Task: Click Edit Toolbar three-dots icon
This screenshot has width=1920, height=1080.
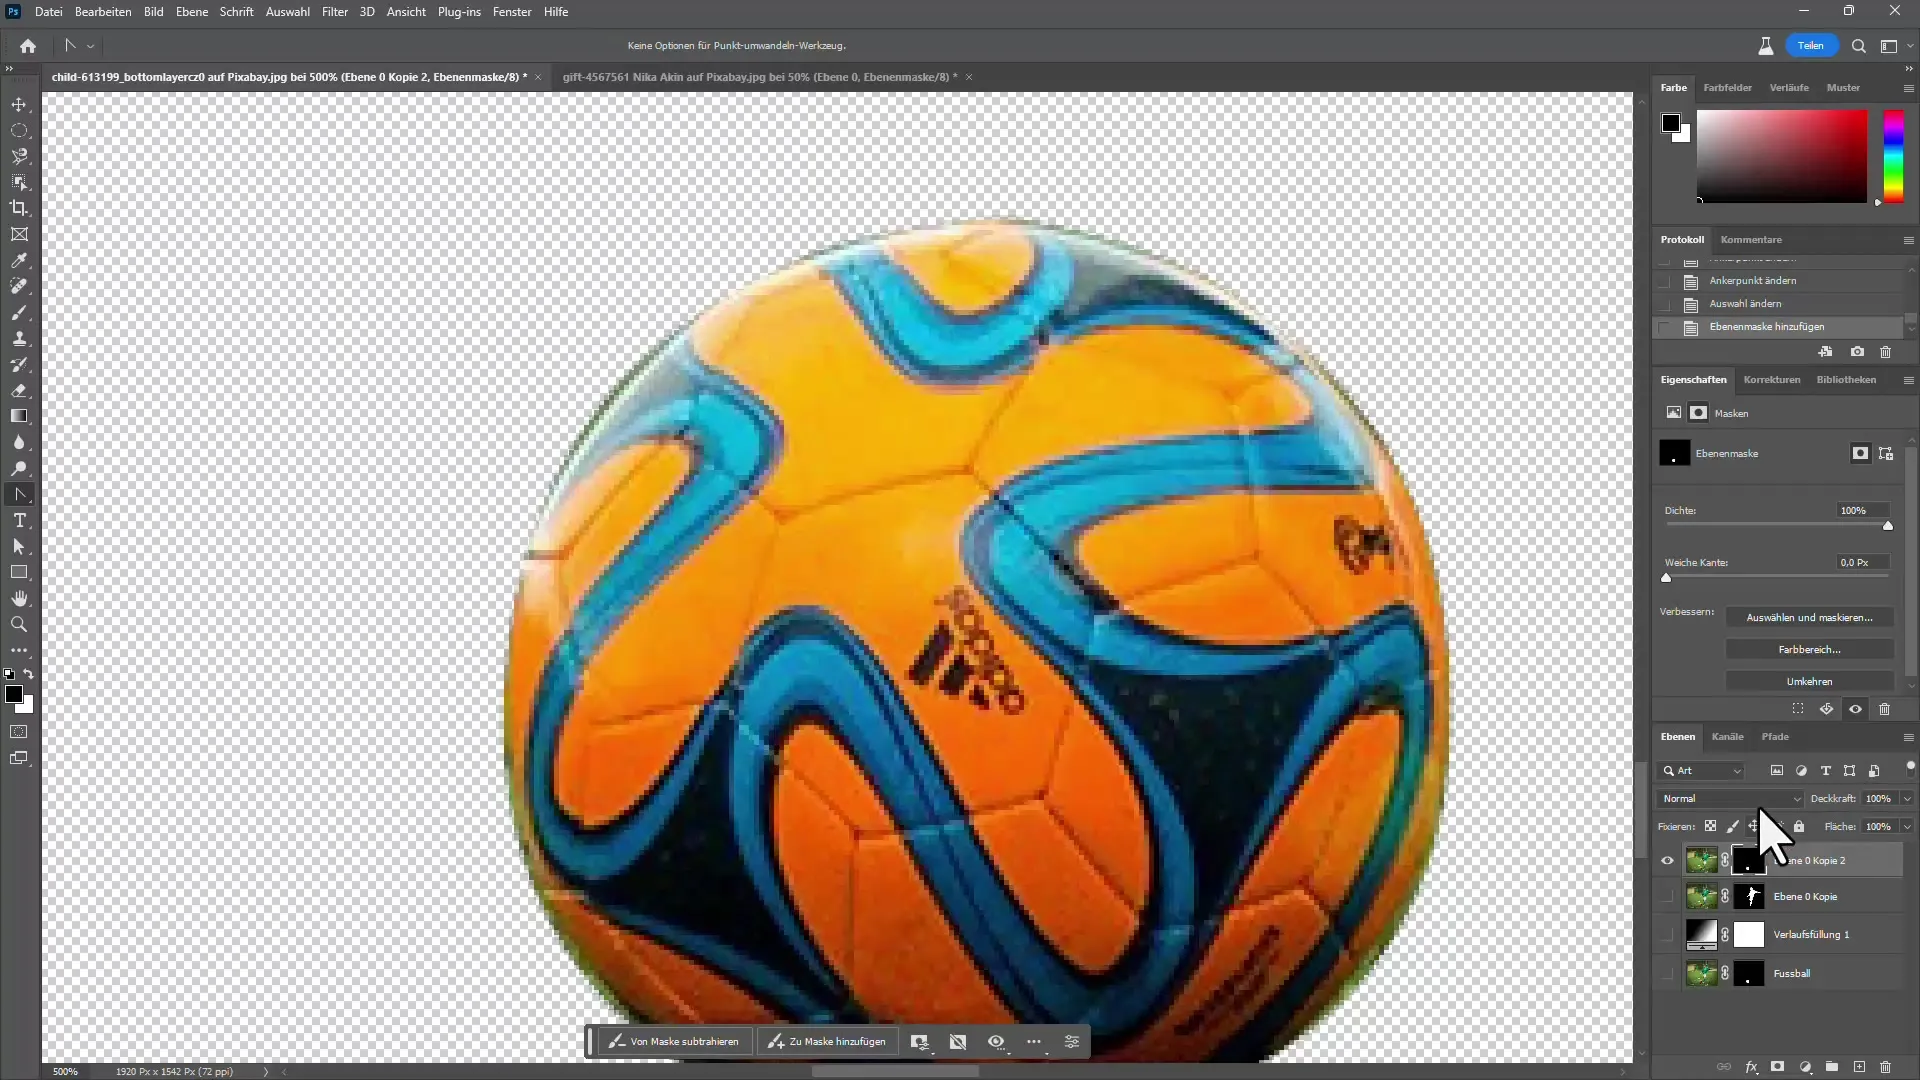Action: [x=19, y=650]
